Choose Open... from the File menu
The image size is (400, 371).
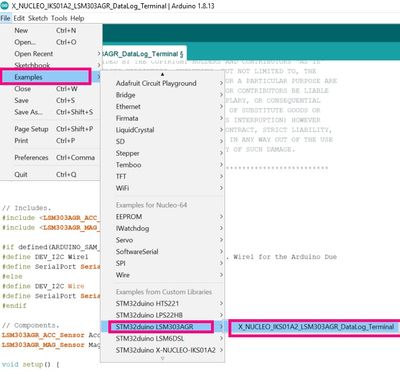[x=50, y=42]
